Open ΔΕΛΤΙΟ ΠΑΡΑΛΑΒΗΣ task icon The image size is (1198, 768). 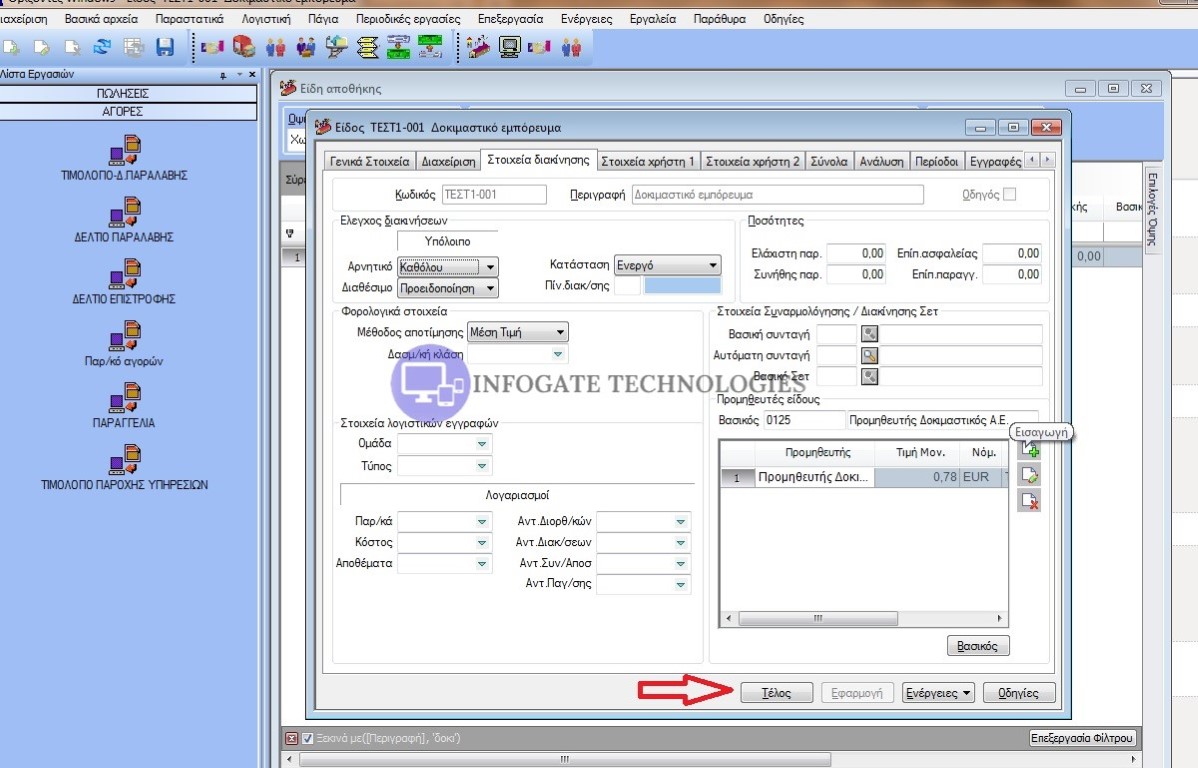click(124, 212)
